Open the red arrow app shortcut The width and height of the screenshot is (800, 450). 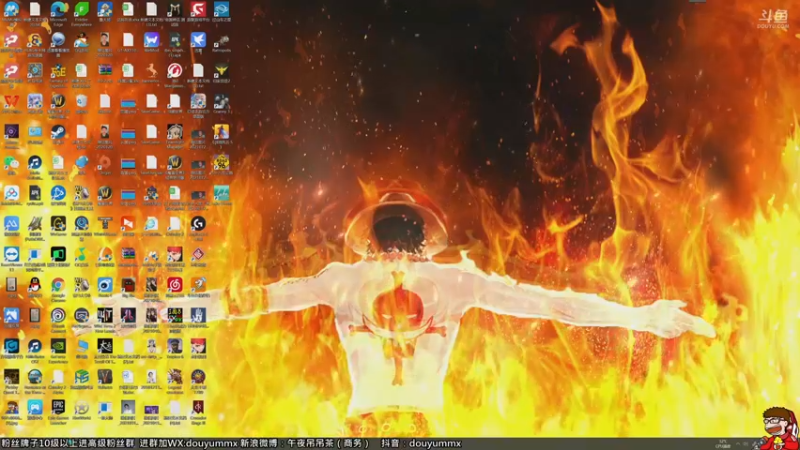[x=128, y=223]
